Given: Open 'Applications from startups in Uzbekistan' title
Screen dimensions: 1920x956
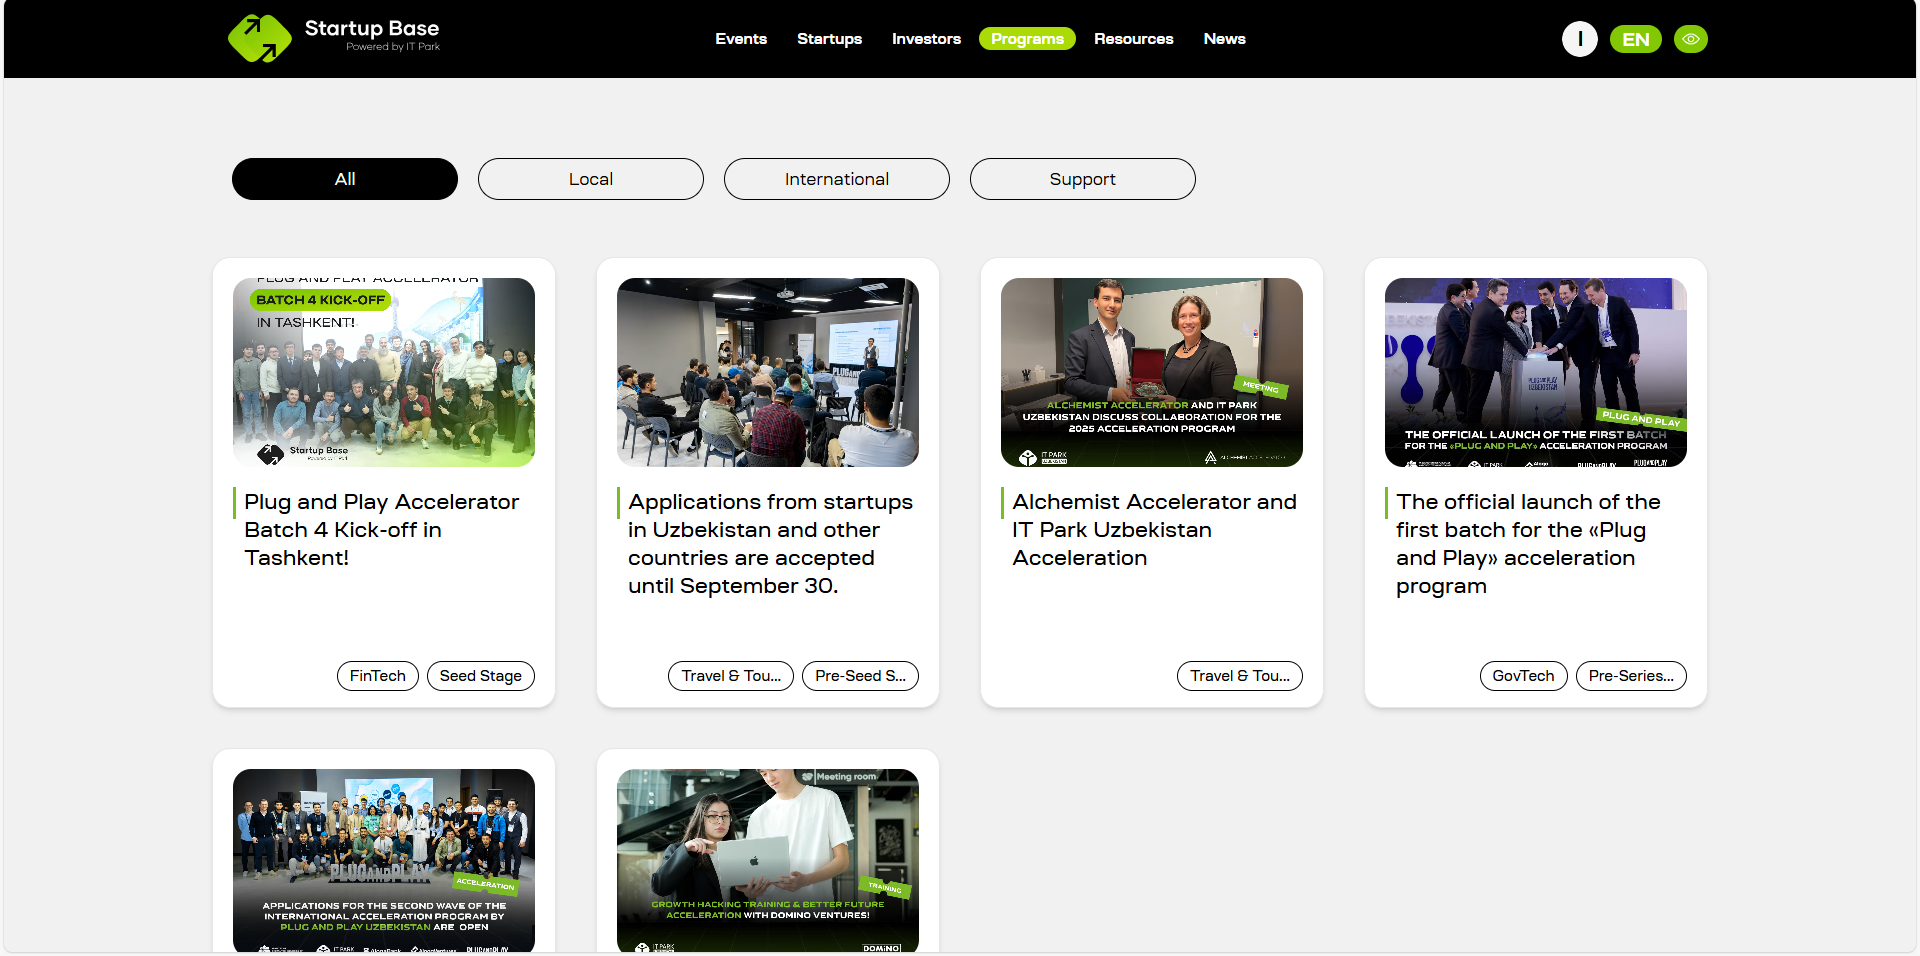Looking at the screenshot, I should point(770,544).
